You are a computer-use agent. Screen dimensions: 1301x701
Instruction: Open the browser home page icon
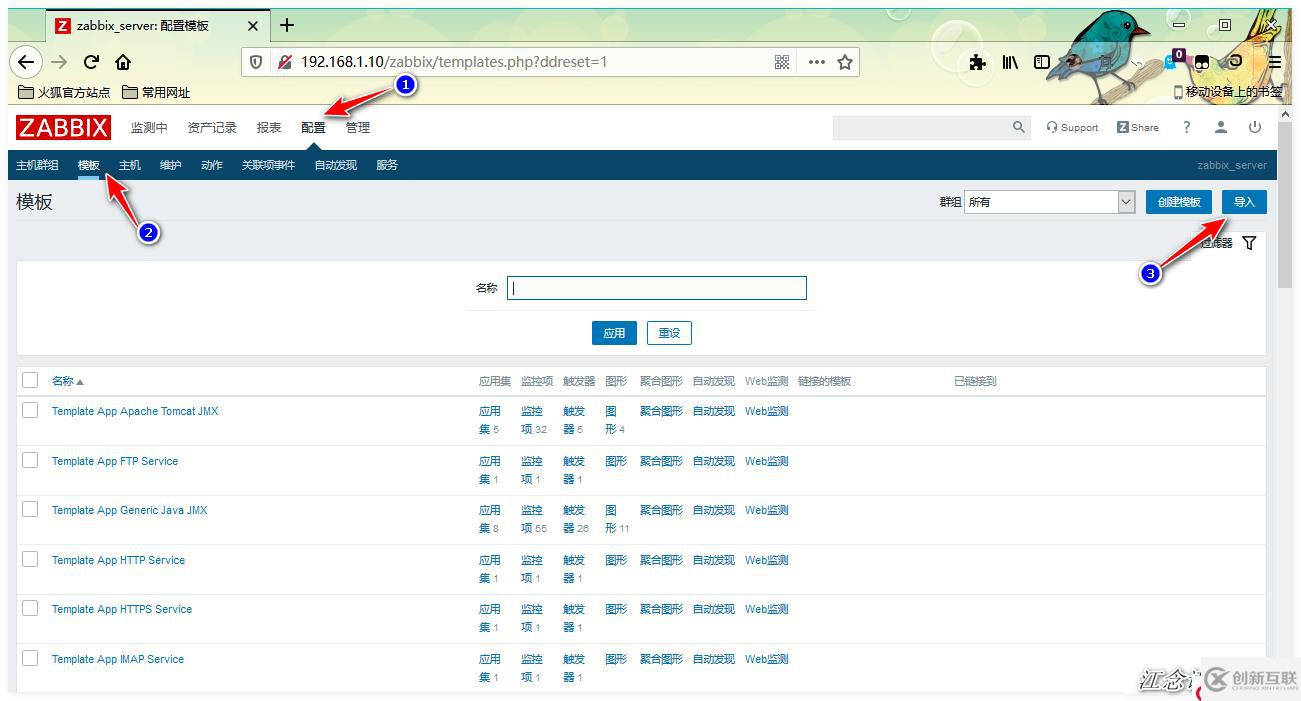[x=123, y=62]
